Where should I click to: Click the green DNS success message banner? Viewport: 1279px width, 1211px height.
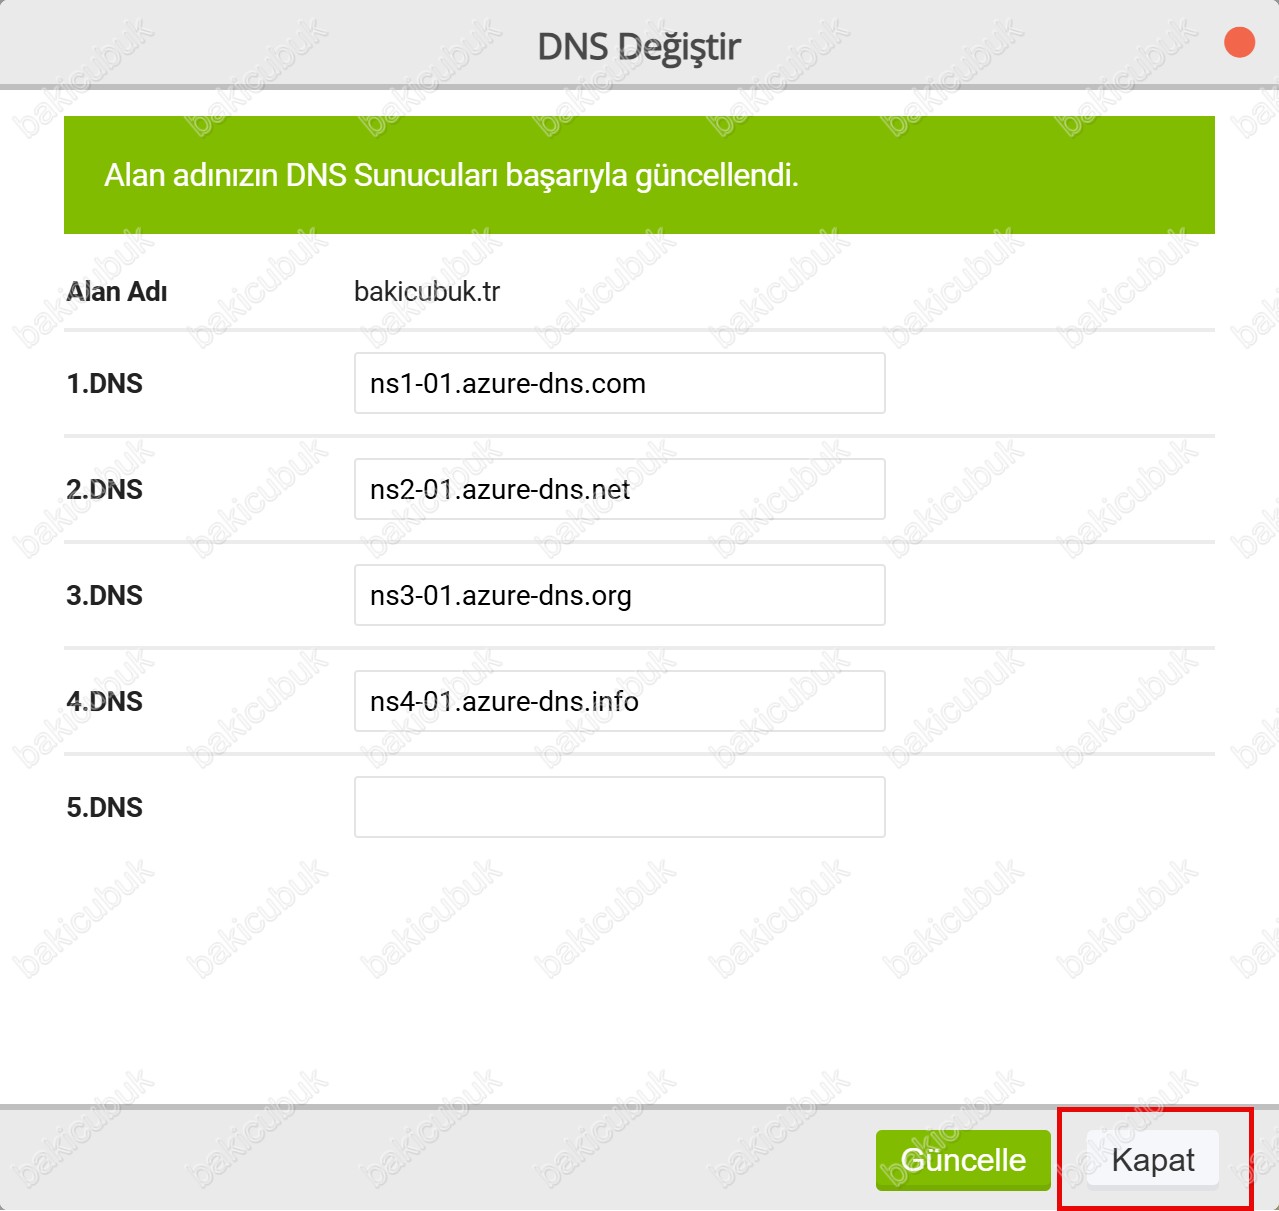click(639, 175)
